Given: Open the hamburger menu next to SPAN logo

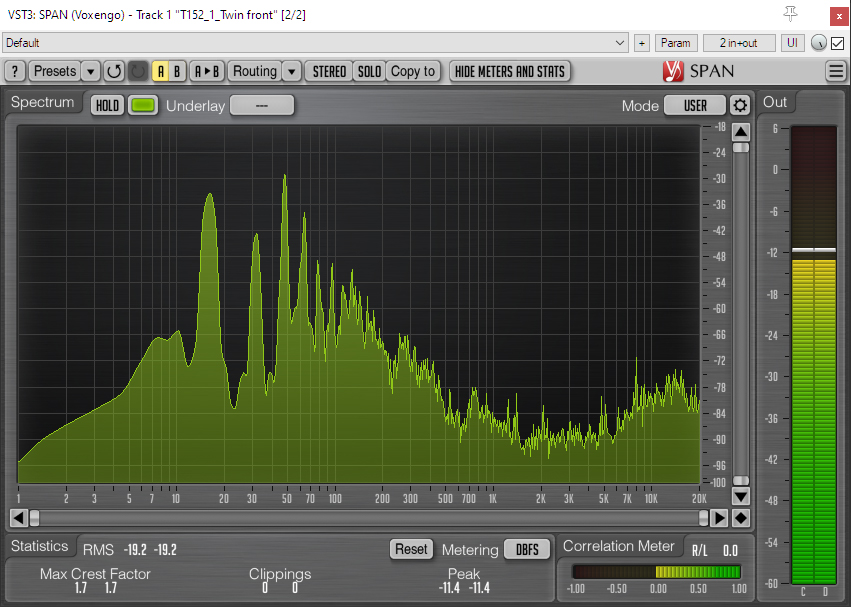Looking at the screenshot, I should [x=836, y=71].
